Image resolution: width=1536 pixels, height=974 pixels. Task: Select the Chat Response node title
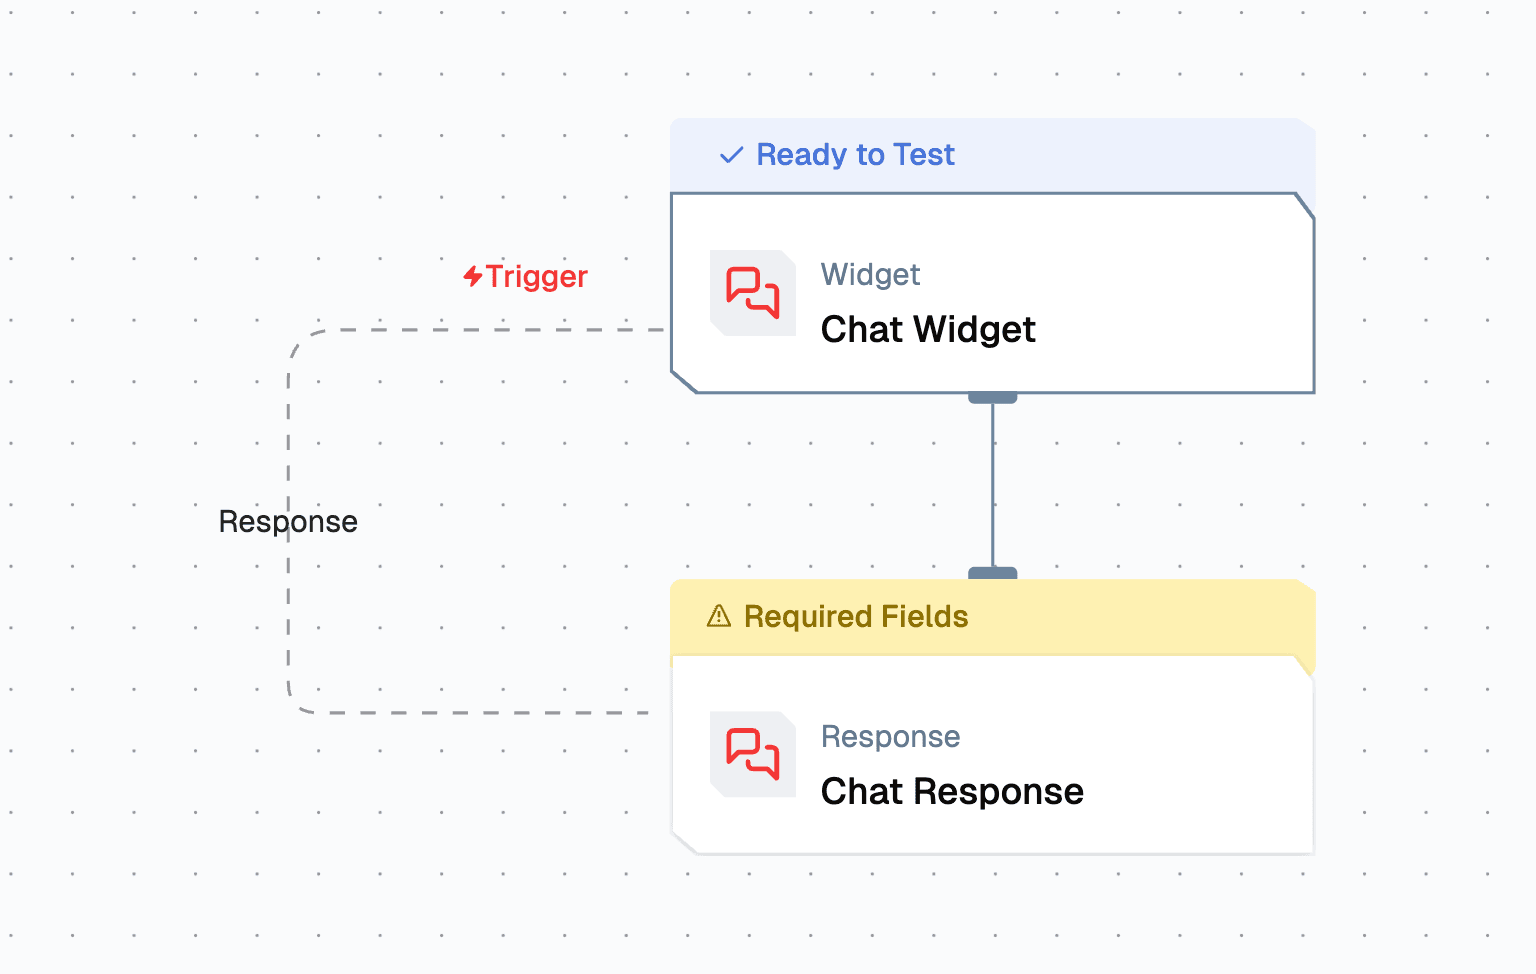(952, 792)
